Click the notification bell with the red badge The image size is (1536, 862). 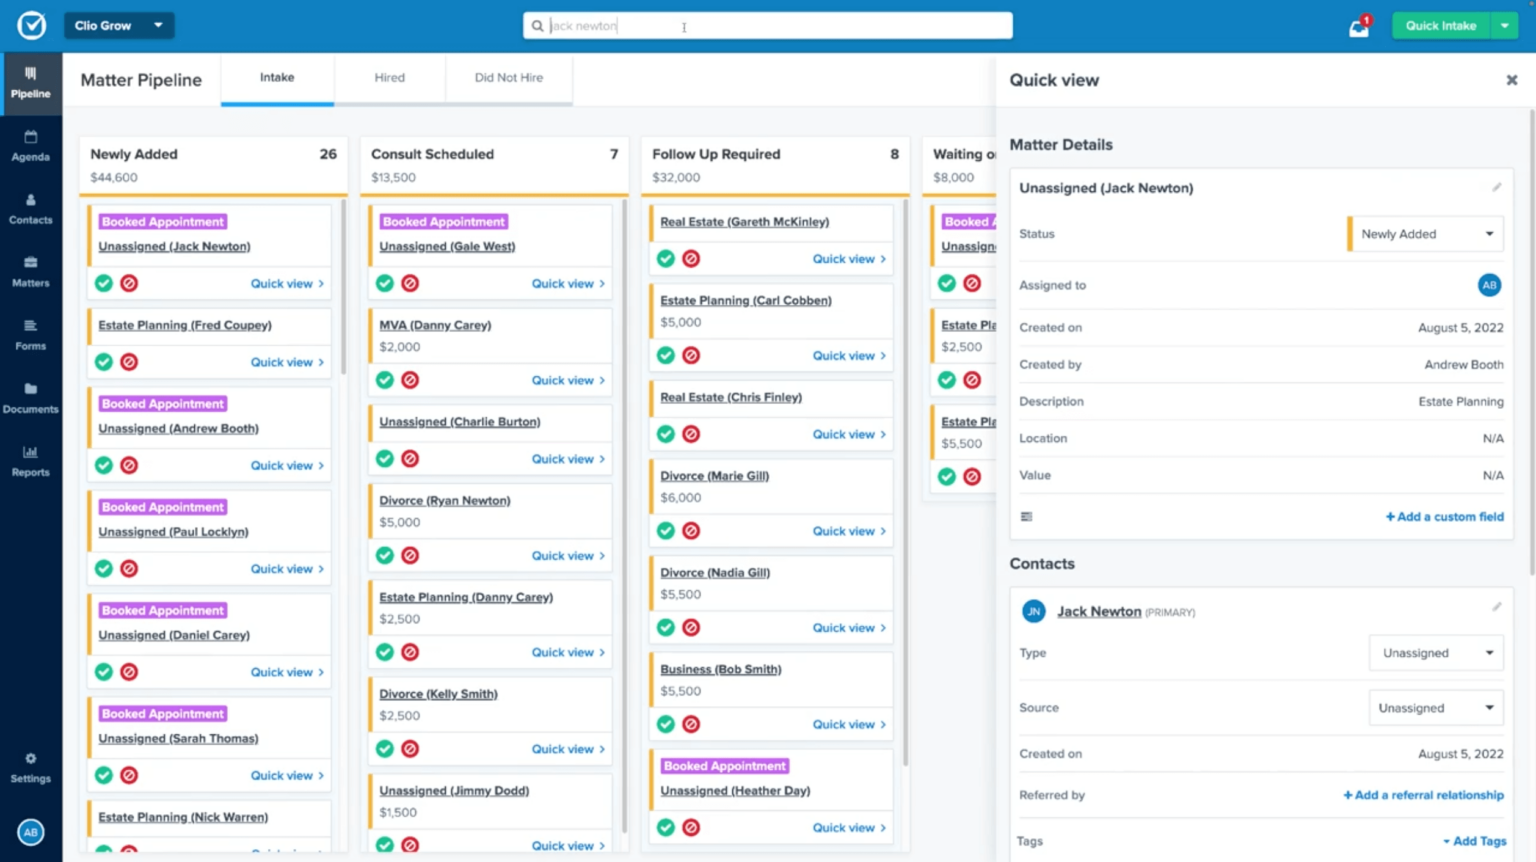click(x=1357, y=25)
